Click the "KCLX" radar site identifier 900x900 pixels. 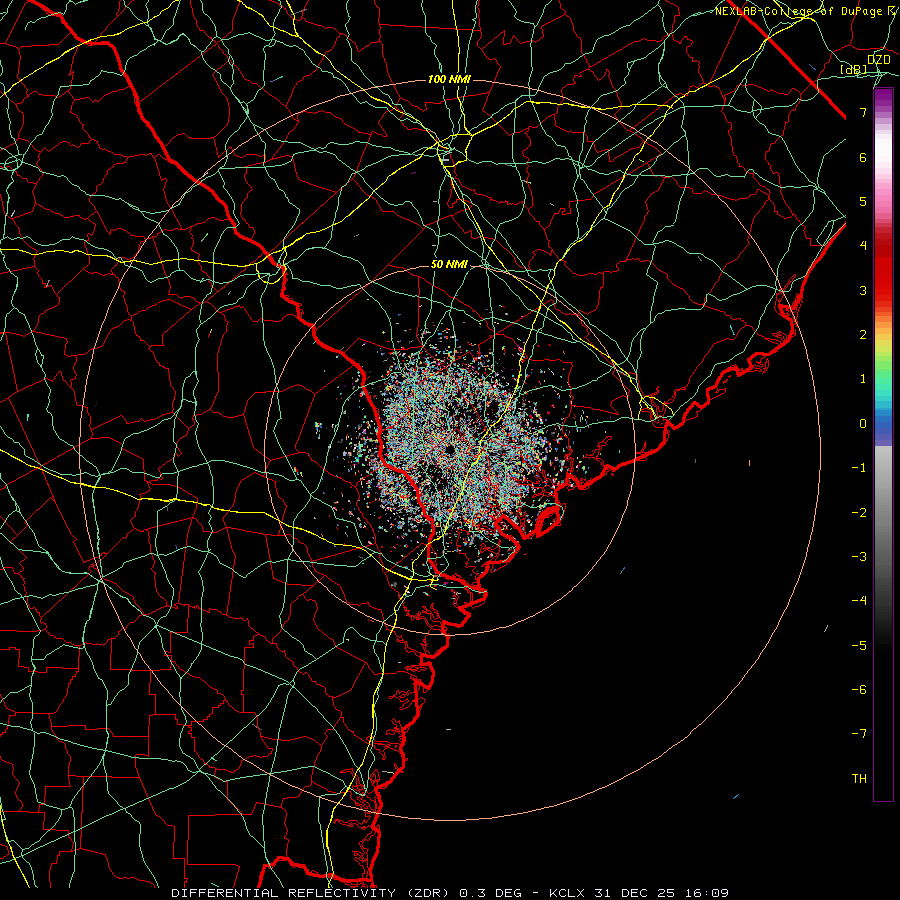tap(566, 893)
